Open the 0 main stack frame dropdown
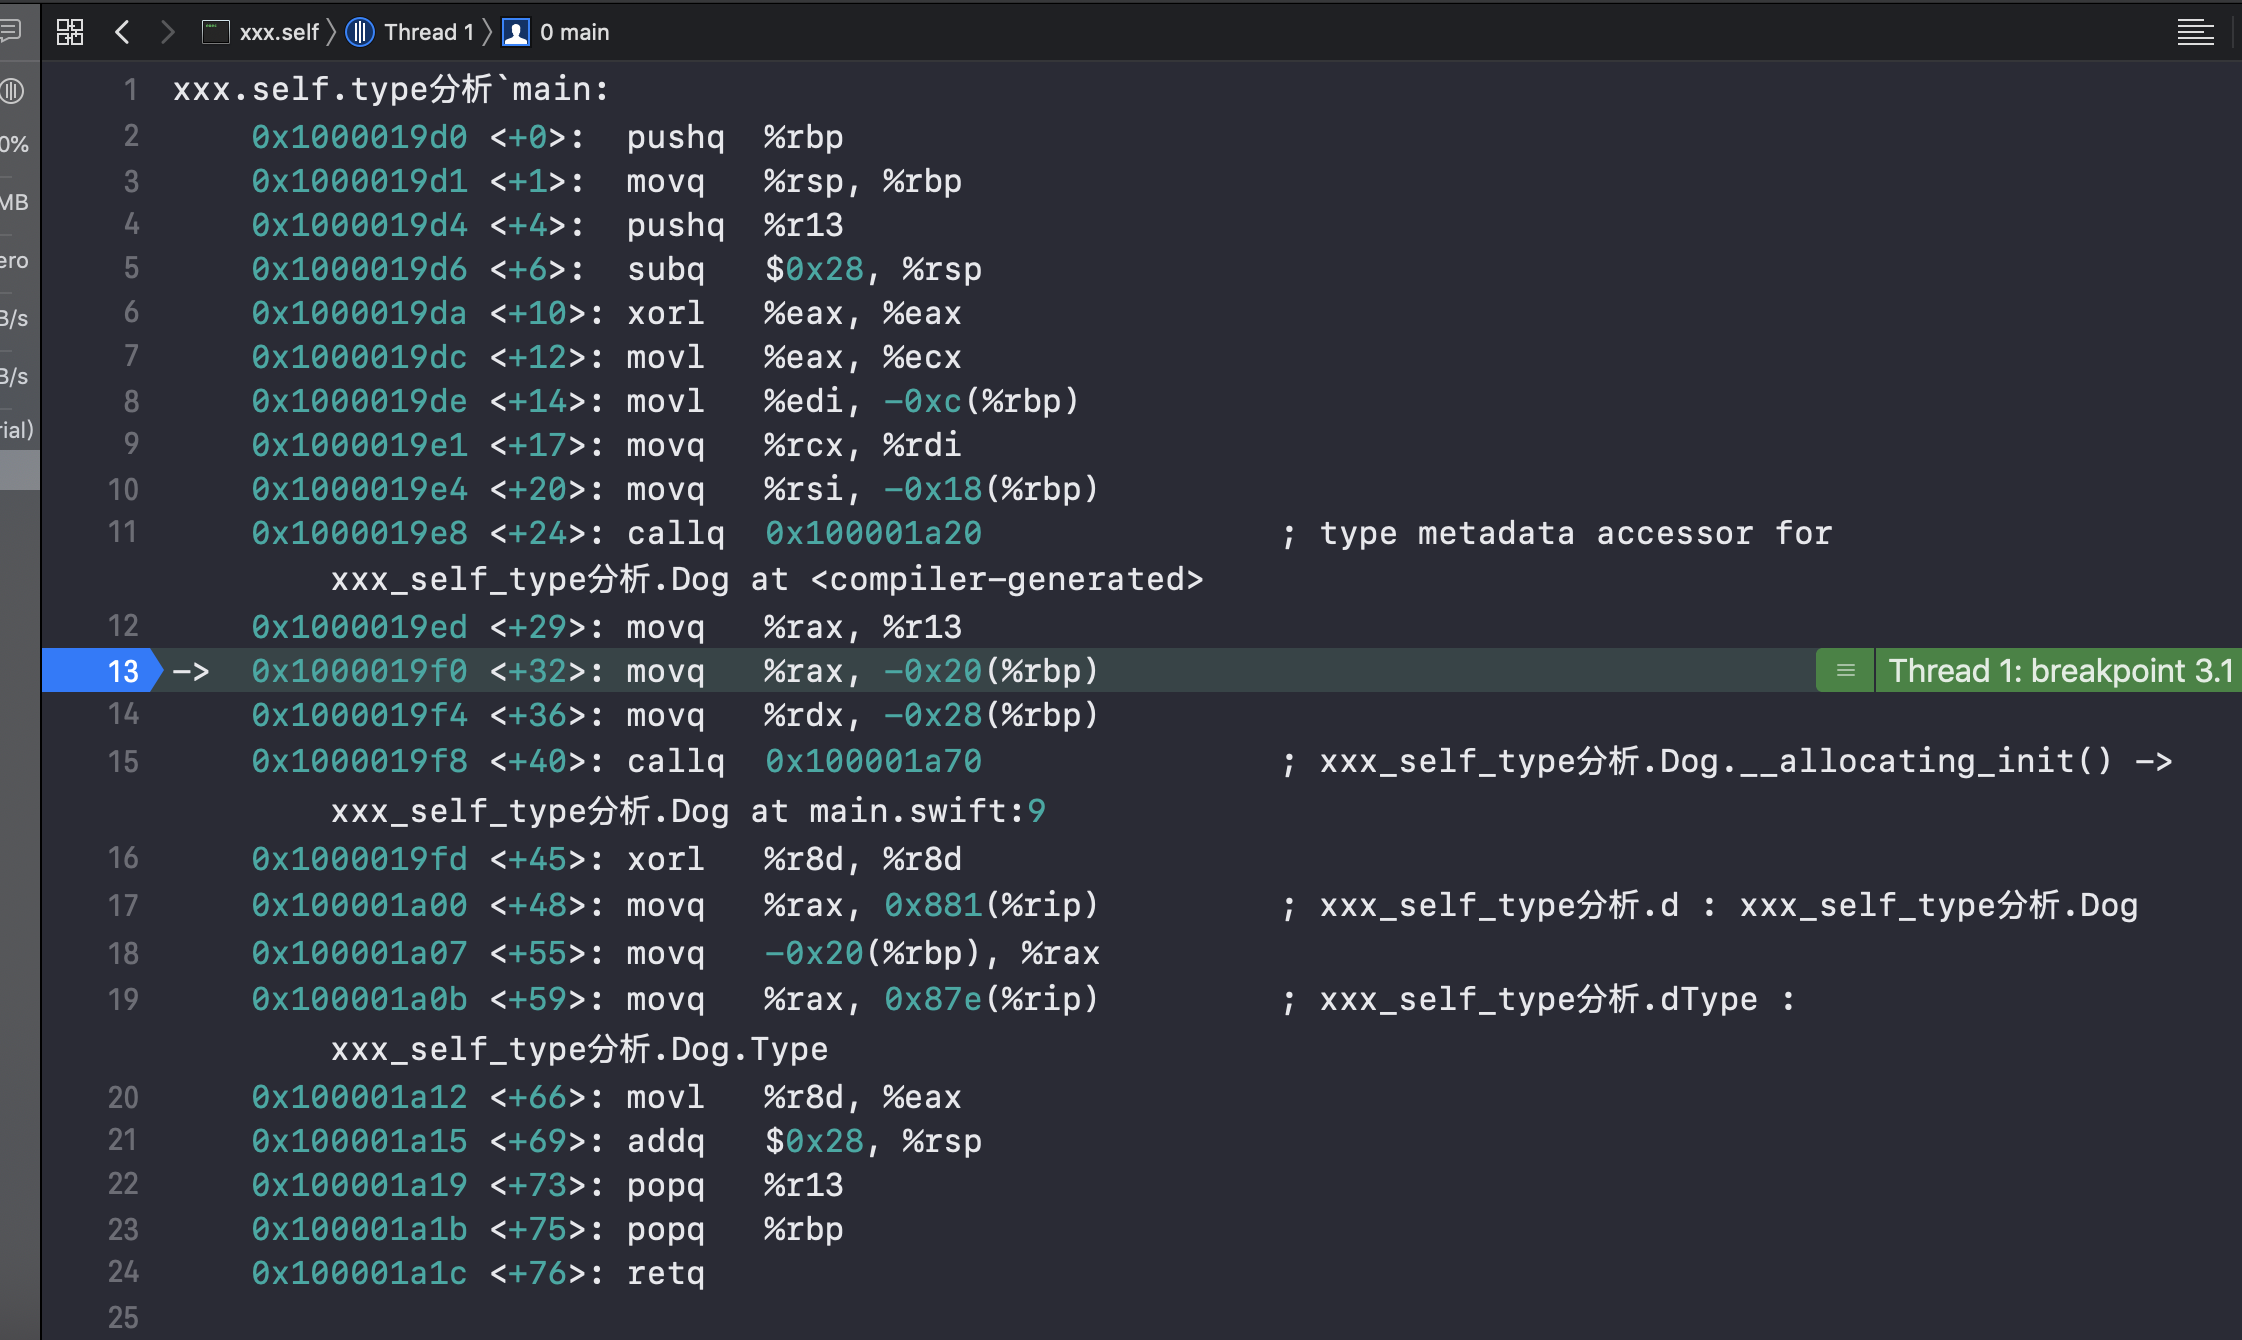2242x1340 pixels. (574, 32)
